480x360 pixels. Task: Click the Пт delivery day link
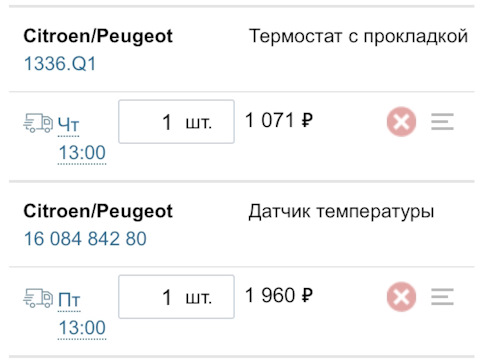coord(69,300)
